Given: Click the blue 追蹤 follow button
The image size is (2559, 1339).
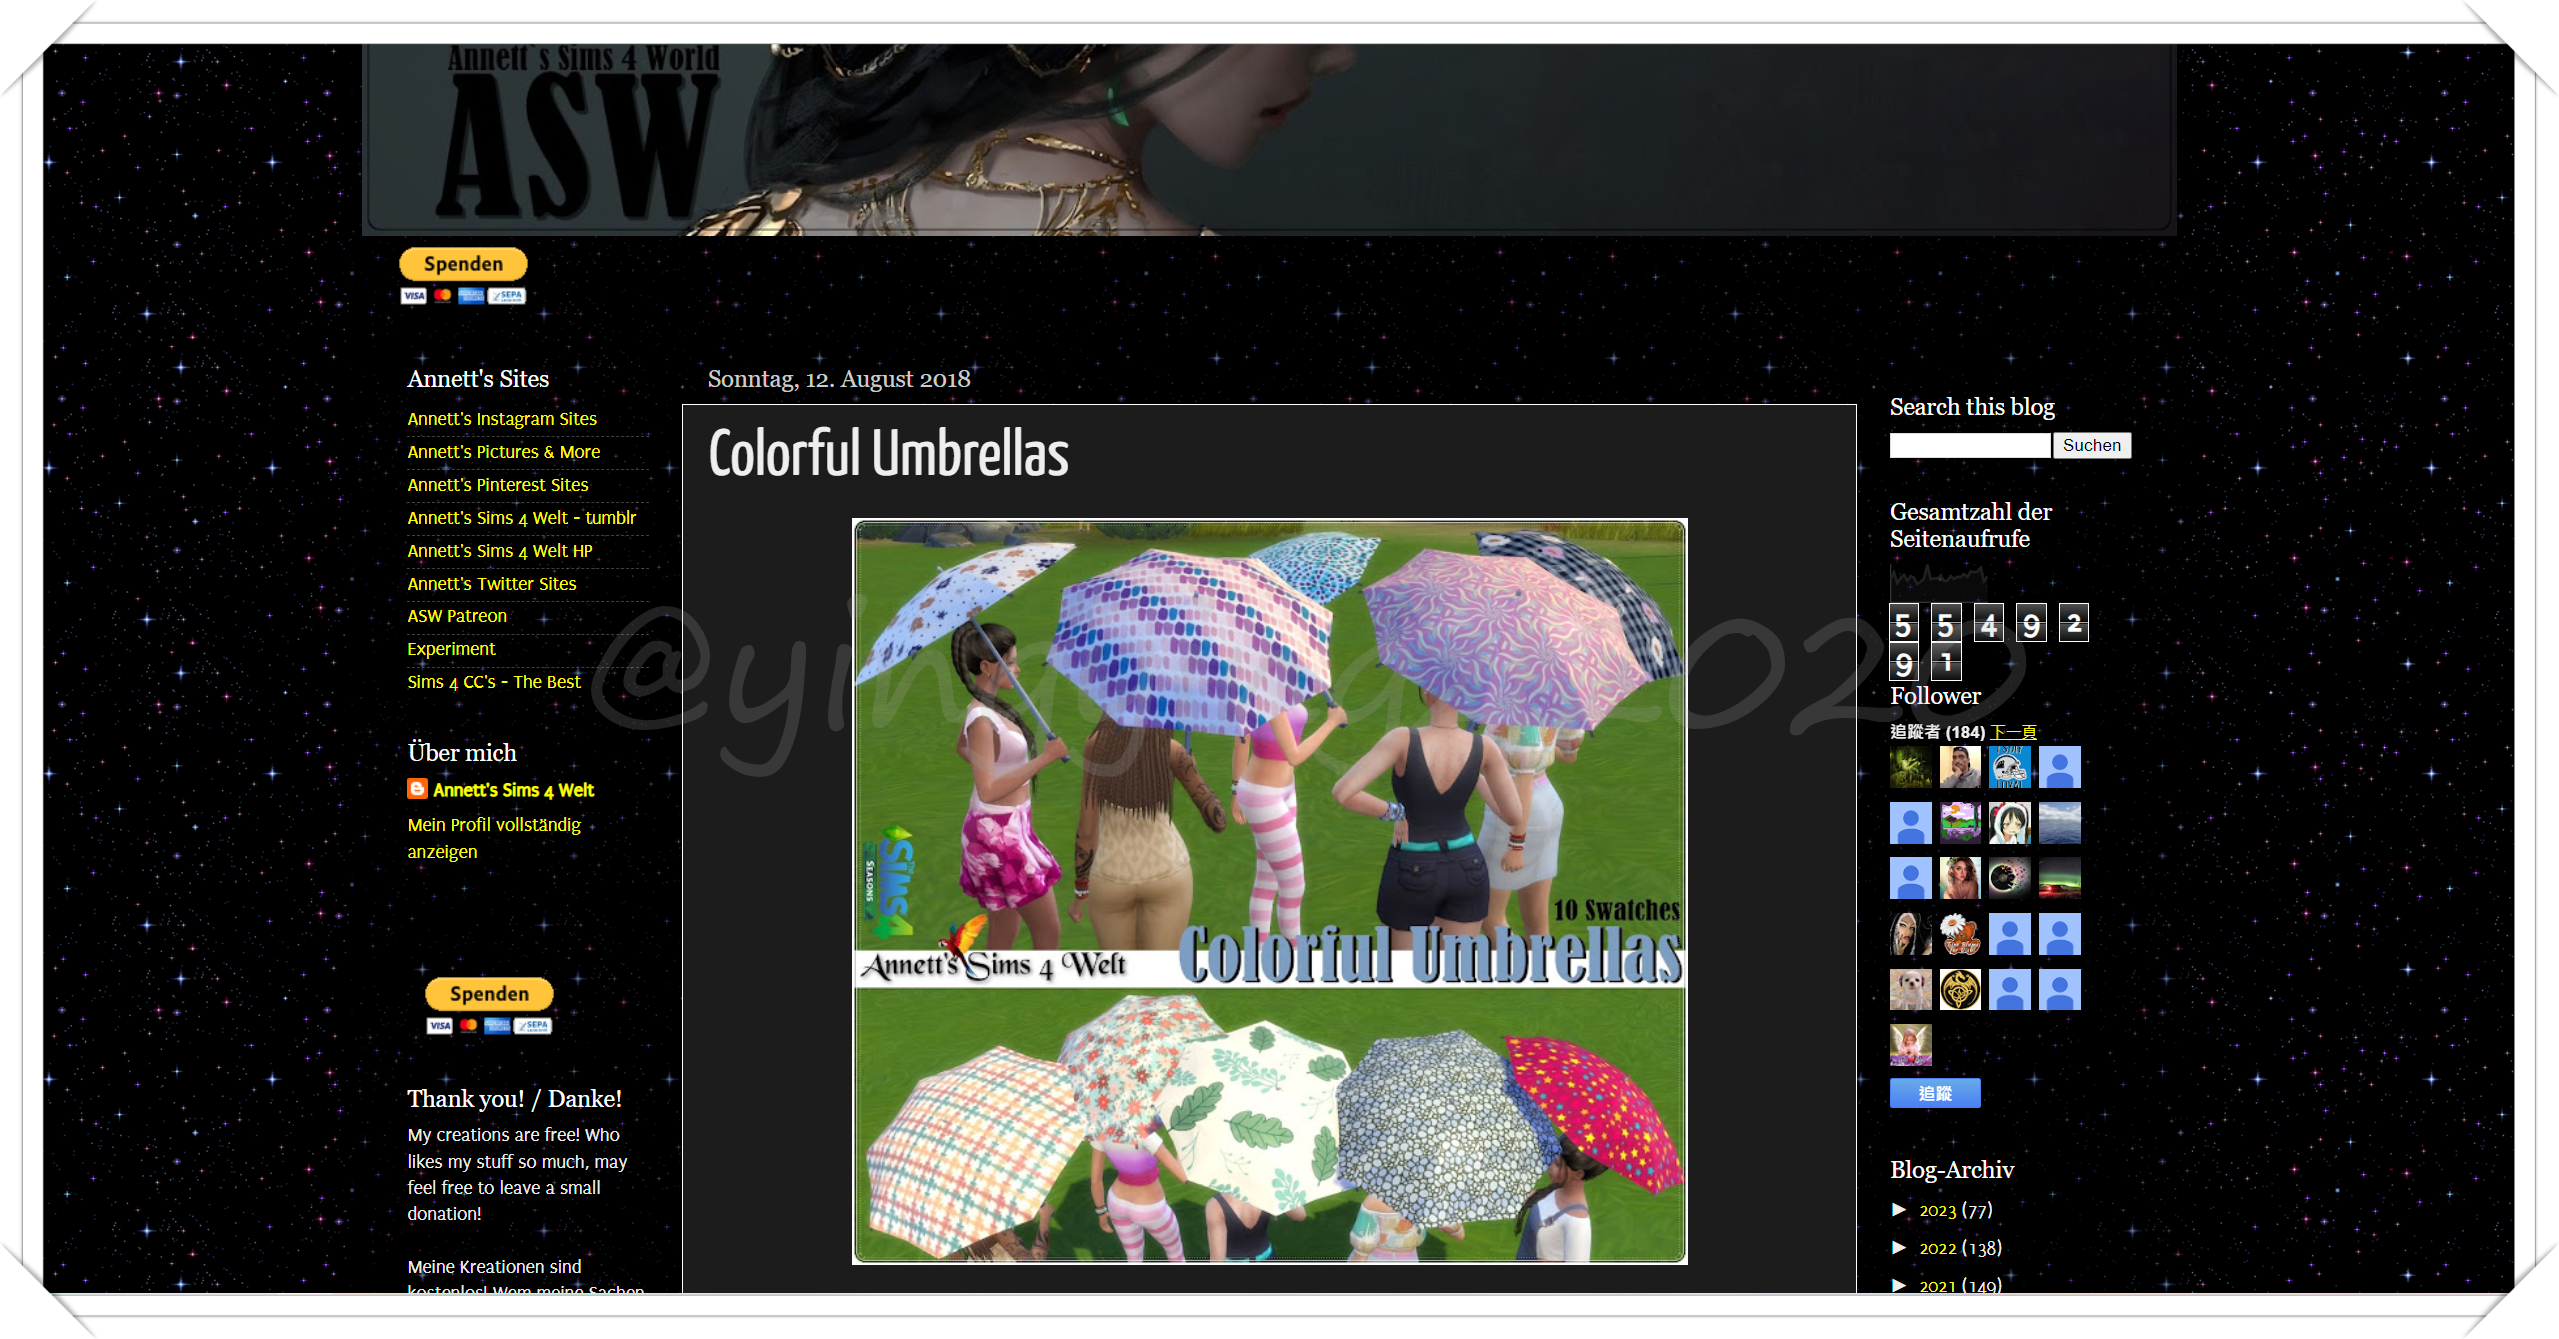Looking at the screenshot, I should (1935, 1093).
